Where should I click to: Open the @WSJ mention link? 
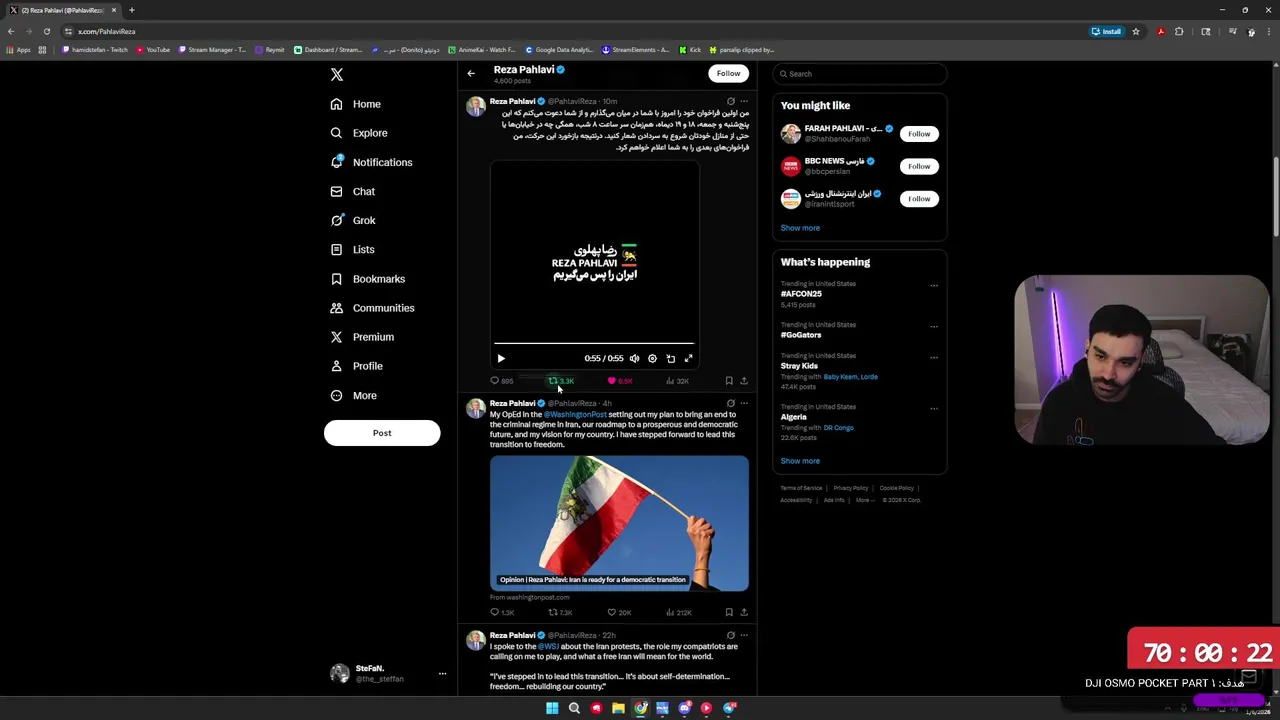(x=548, y=647)
